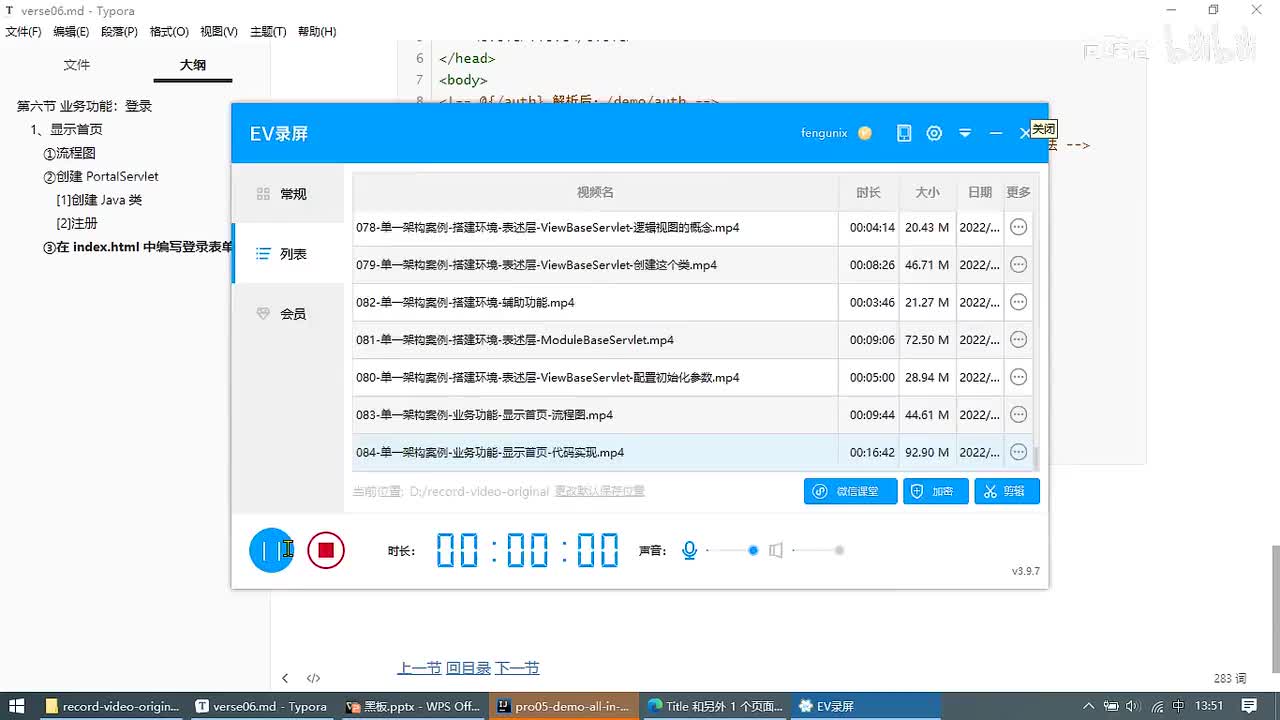This screenshot has width=1280, height=720.
Task: Click the 剪辑 button
Action: 1007,491
